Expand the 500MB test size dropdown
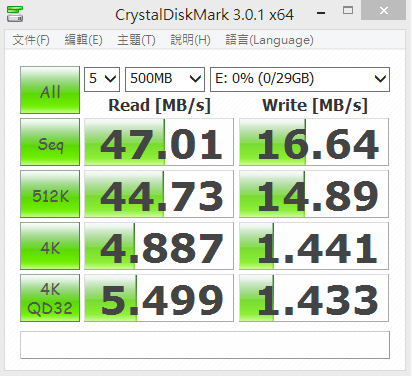The width and height of the screenshot is (412, 376). pyautogui.click(x=165, y=79)
